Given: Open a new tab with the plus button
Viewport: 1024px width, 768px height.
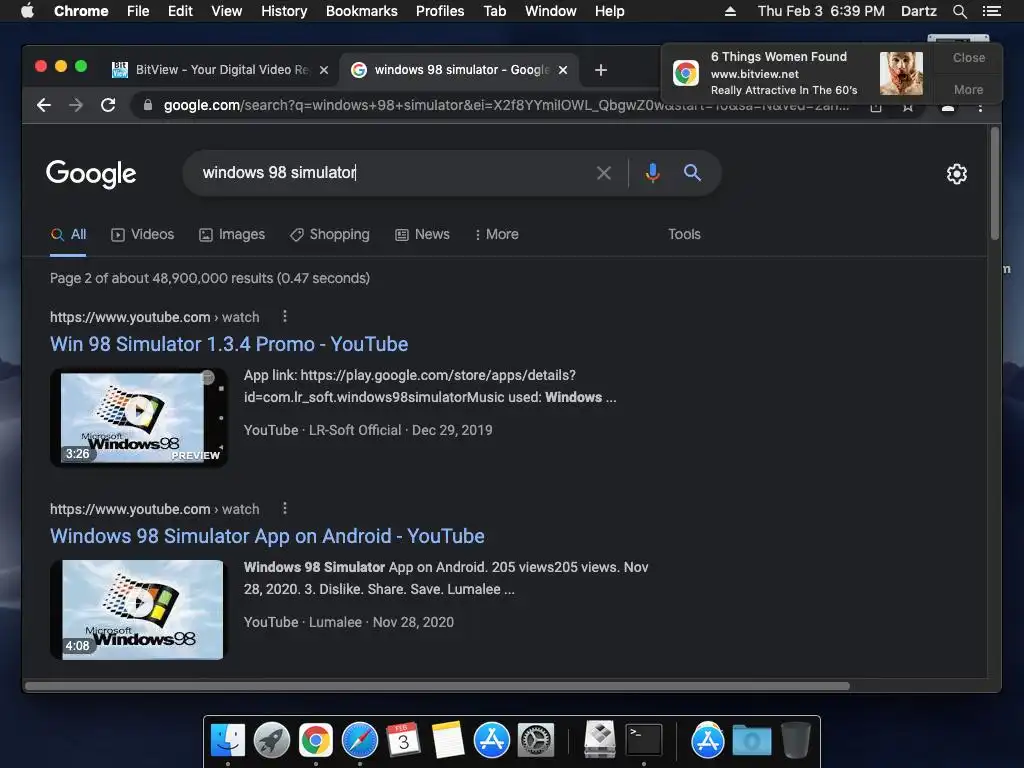Looking at the screenshot, I should [x=601, y=70].
